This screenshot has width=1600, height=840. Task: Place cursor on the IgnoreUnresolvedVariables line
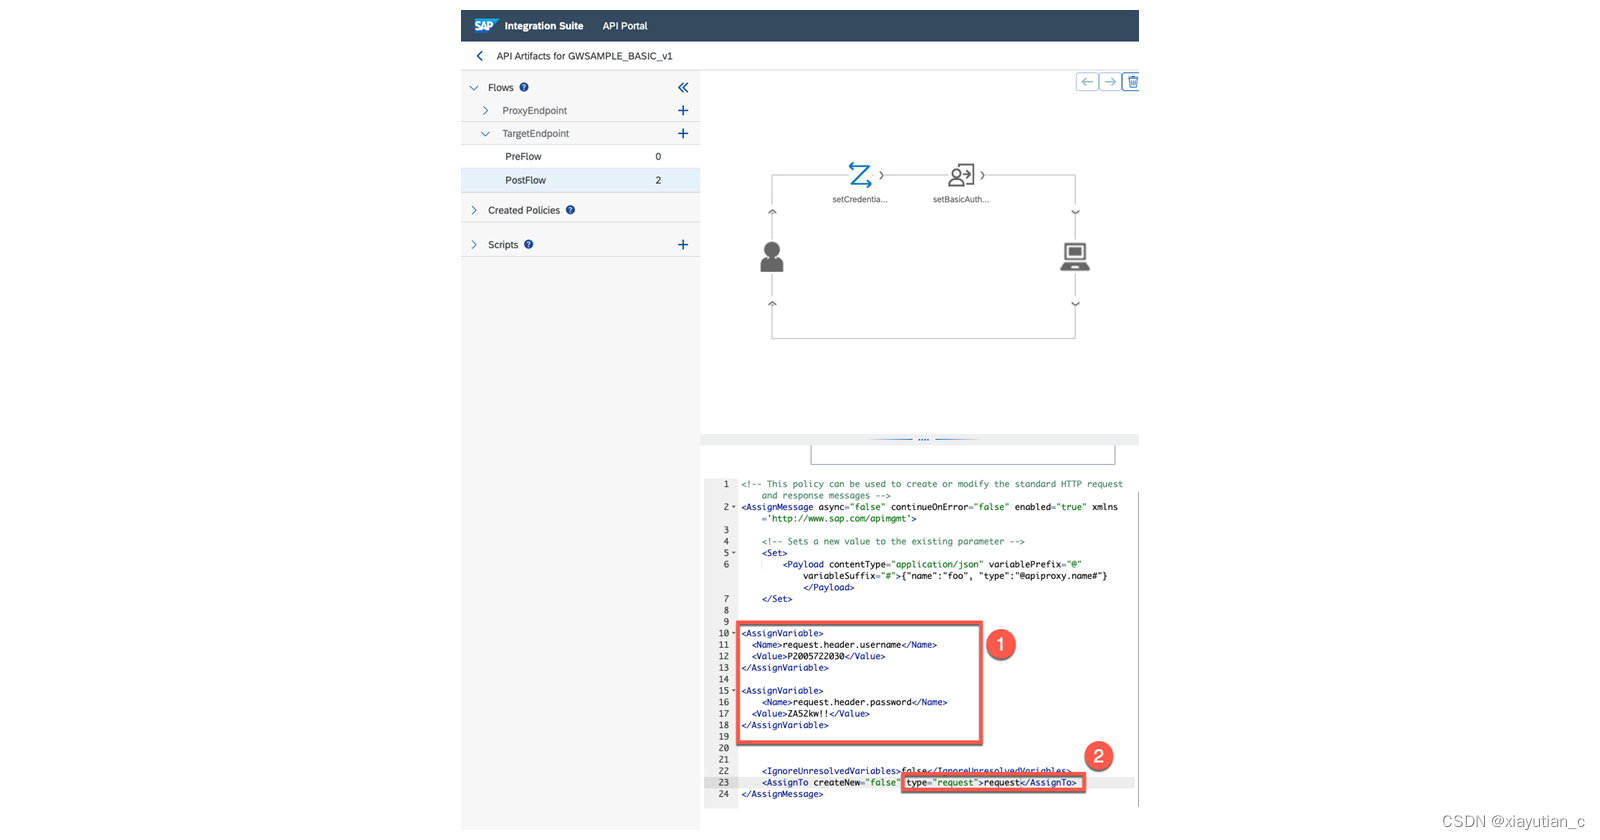pos(916,771)
